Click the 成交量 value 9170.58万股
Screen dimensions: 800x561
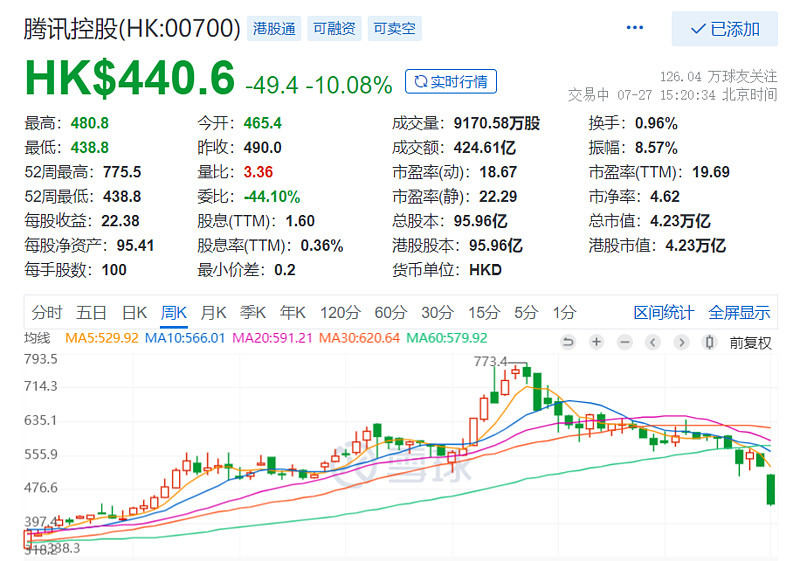click(497, 123)
